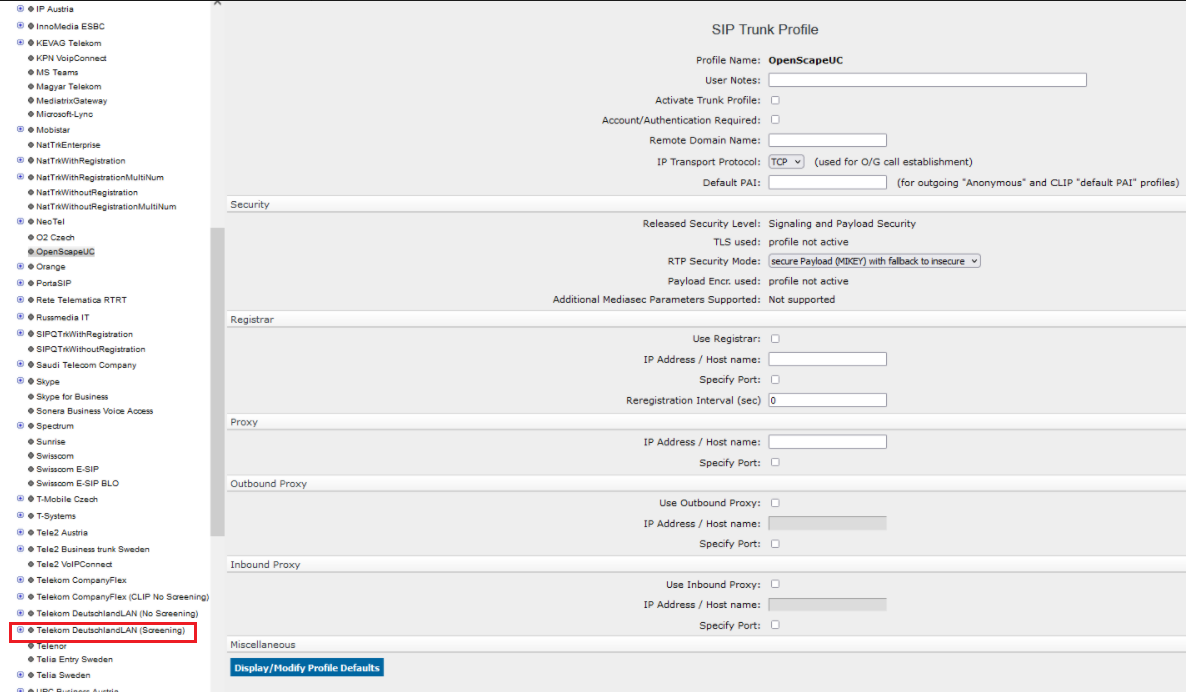Click the bullet icon beside MS Teams
This screenshot has height=692, width=1186.
tap(31, 73)
